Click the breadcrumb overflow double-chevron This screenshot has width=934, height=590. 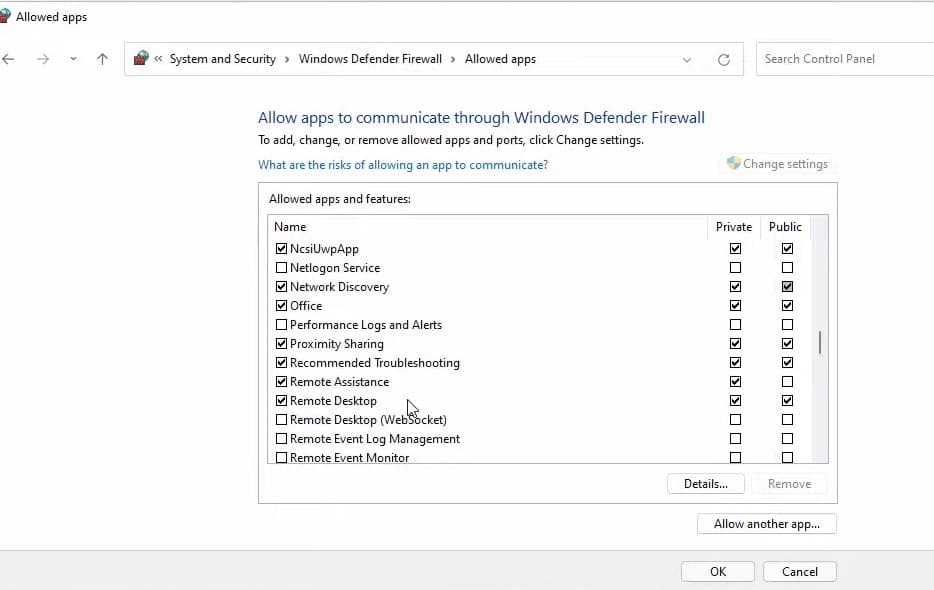coord(159,59)
